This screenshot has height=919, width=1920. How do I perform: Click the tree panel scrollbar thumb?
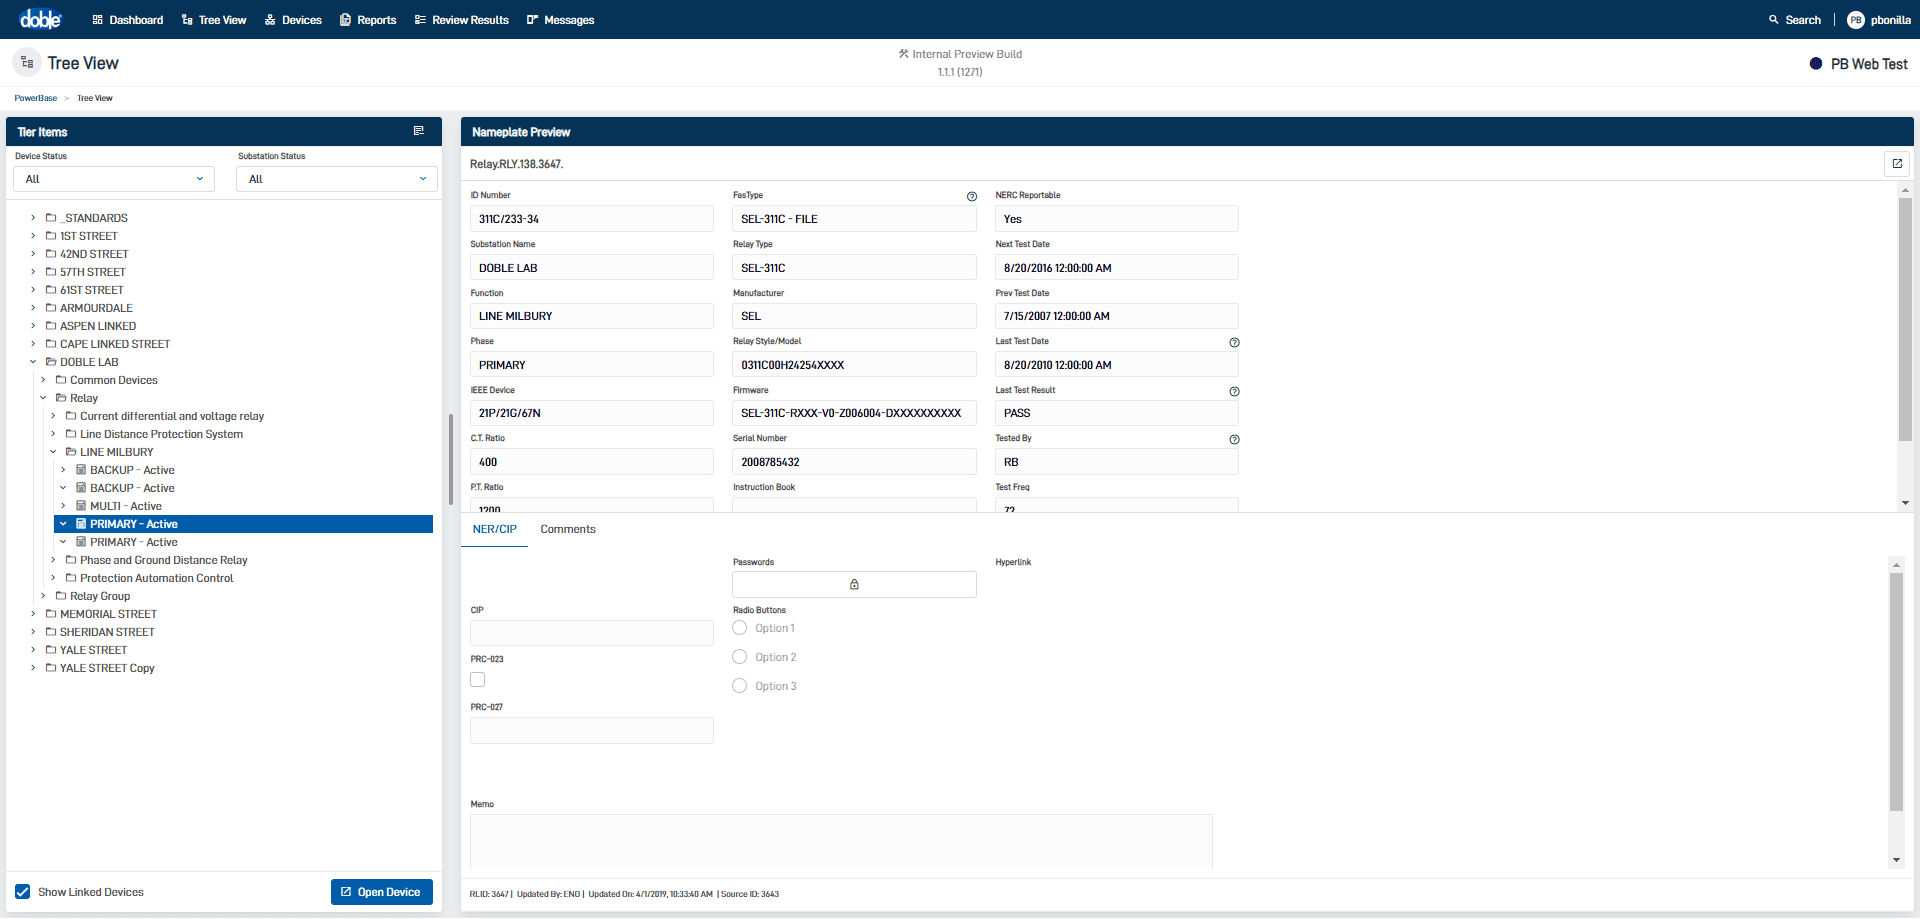click(451, 459)
